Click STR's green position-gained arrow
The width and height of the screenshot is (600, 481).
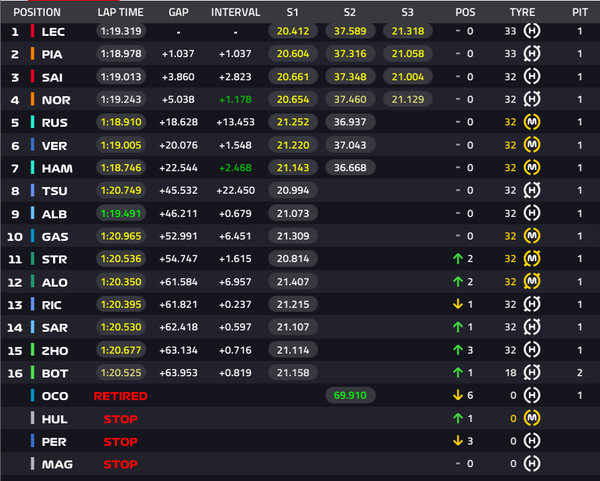[458, 259]
